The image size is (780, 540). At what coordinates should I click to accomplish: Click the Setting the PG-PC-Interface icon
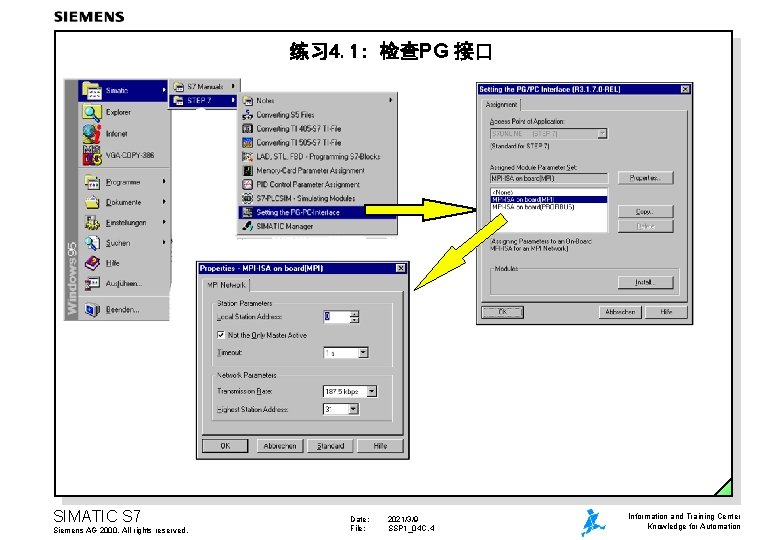point(247,212)
